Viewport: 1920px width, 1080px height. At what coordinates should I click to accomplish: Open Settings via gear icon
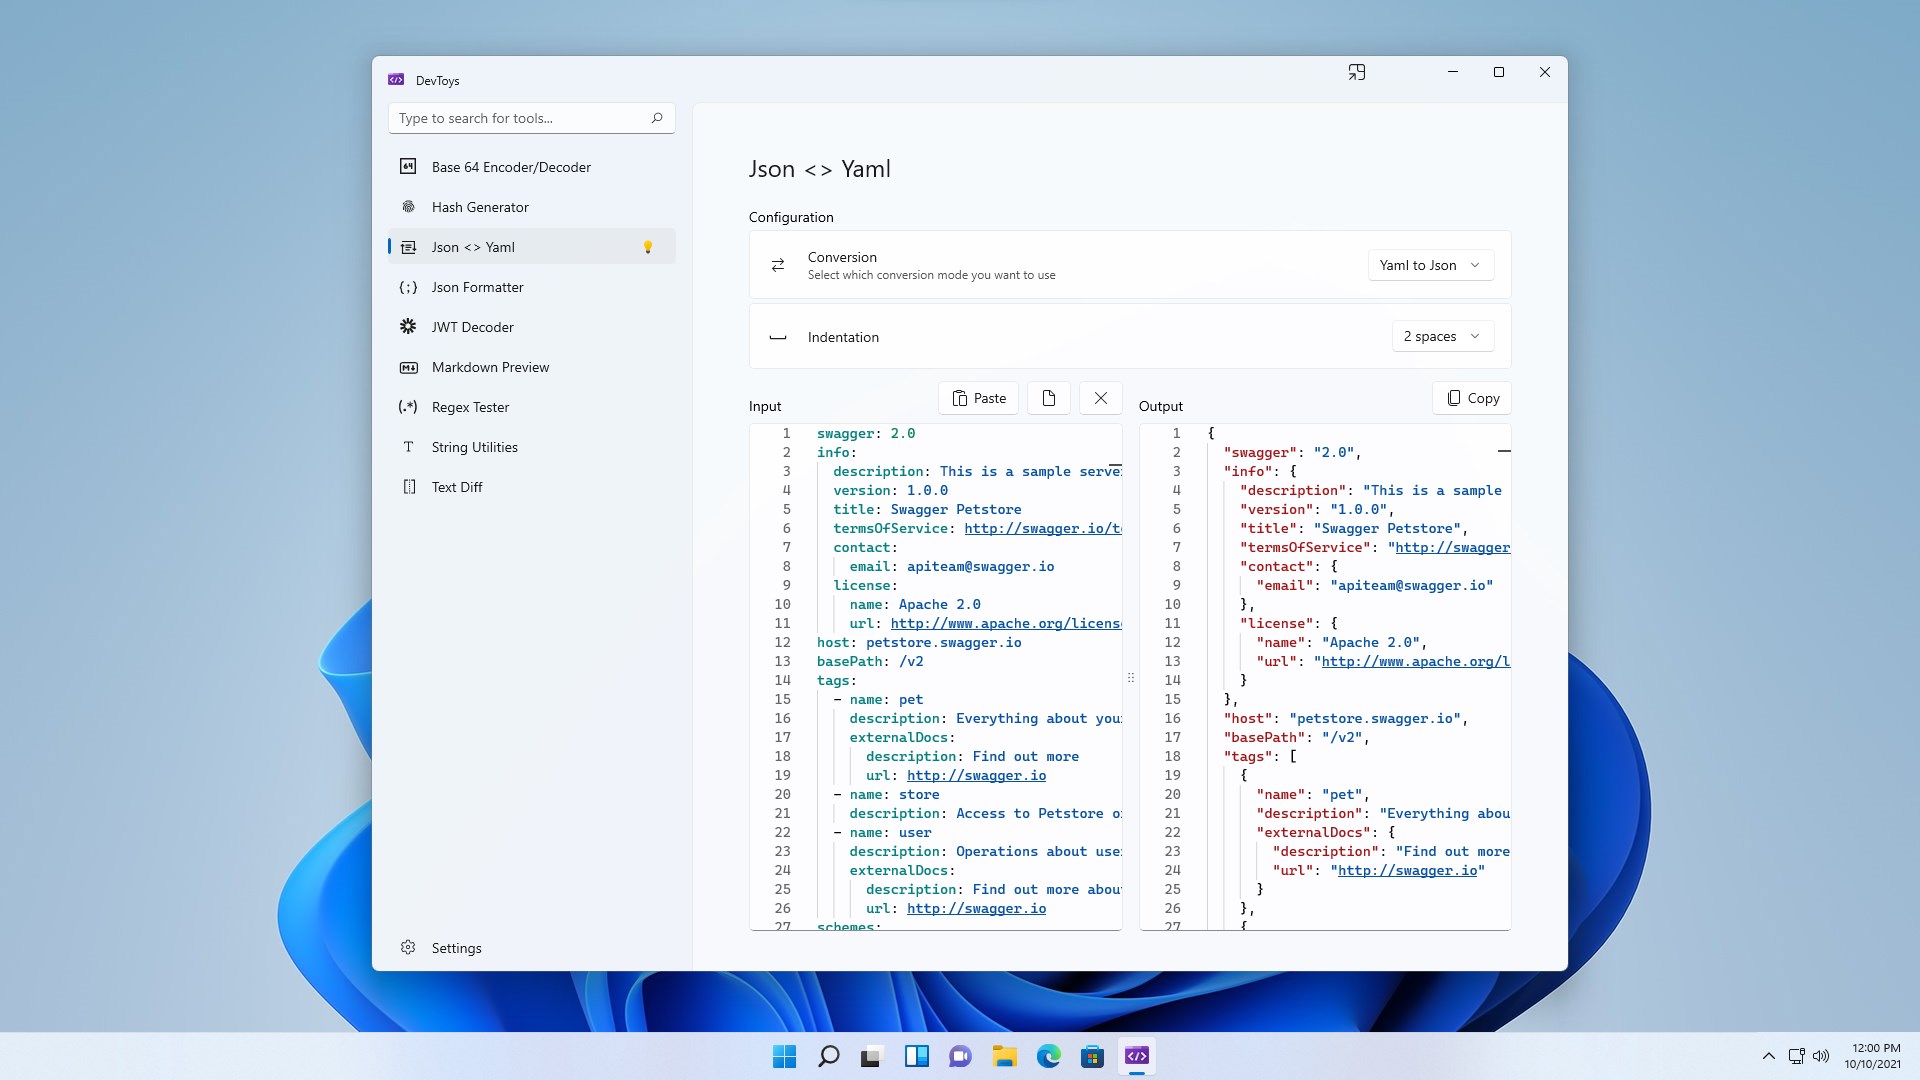pos(408,947)
